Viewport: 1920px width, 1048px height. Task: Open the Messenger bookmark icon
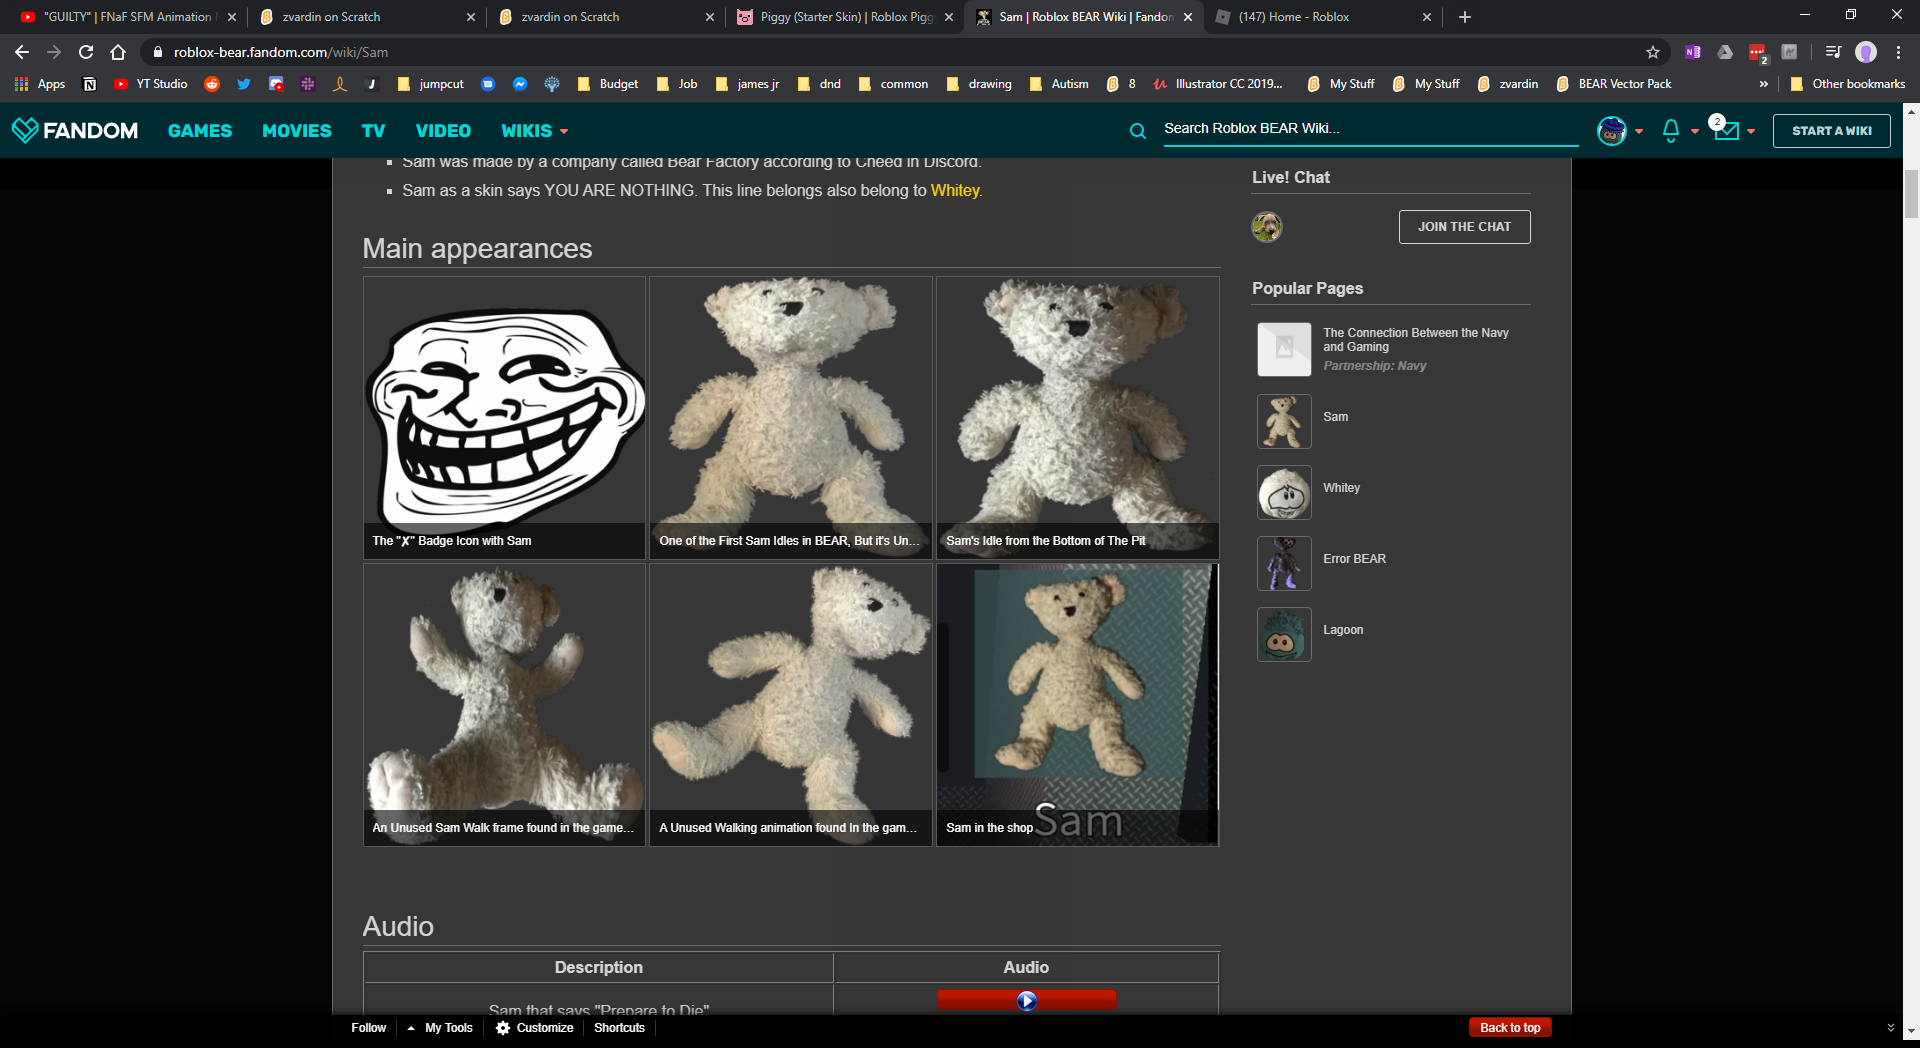tap(520, 84)
